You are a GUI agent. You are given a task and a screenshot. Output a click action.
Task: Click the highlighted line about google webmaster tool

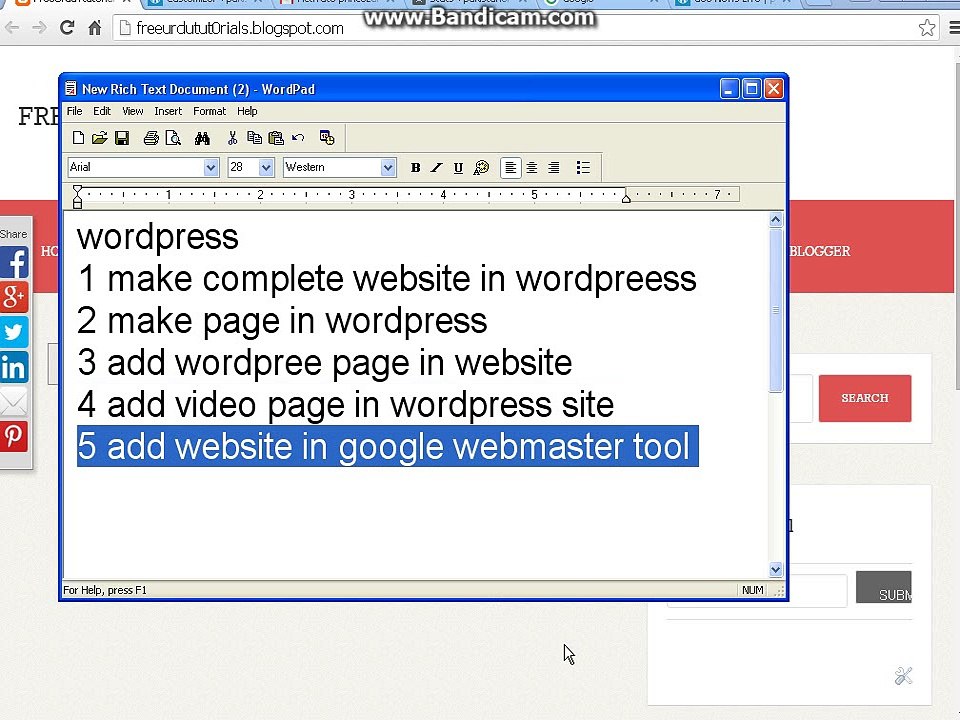(x=388, y=446)
